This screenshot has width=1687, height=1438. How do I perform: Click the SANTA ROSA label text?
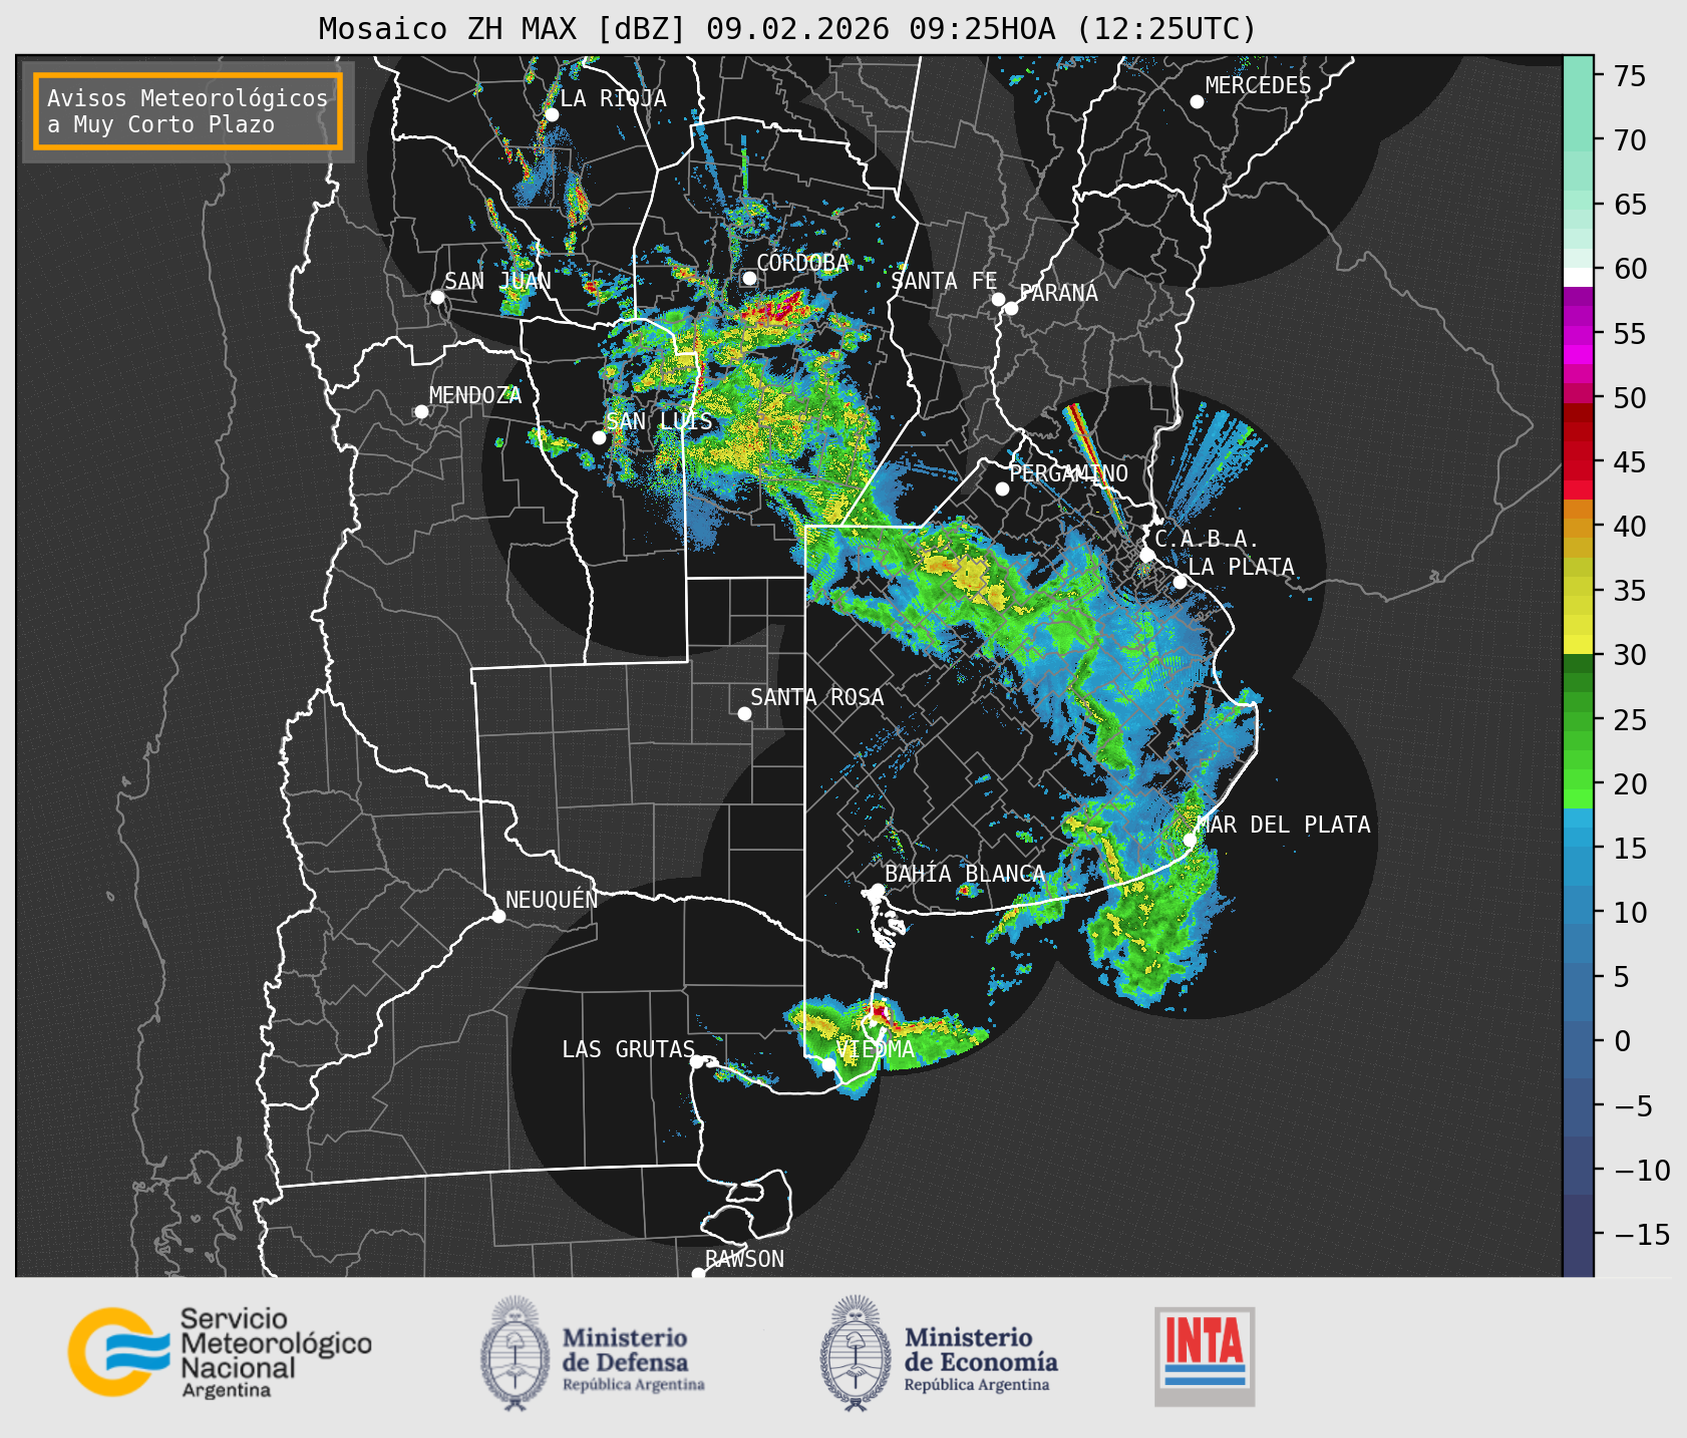(x=817, y=697)
